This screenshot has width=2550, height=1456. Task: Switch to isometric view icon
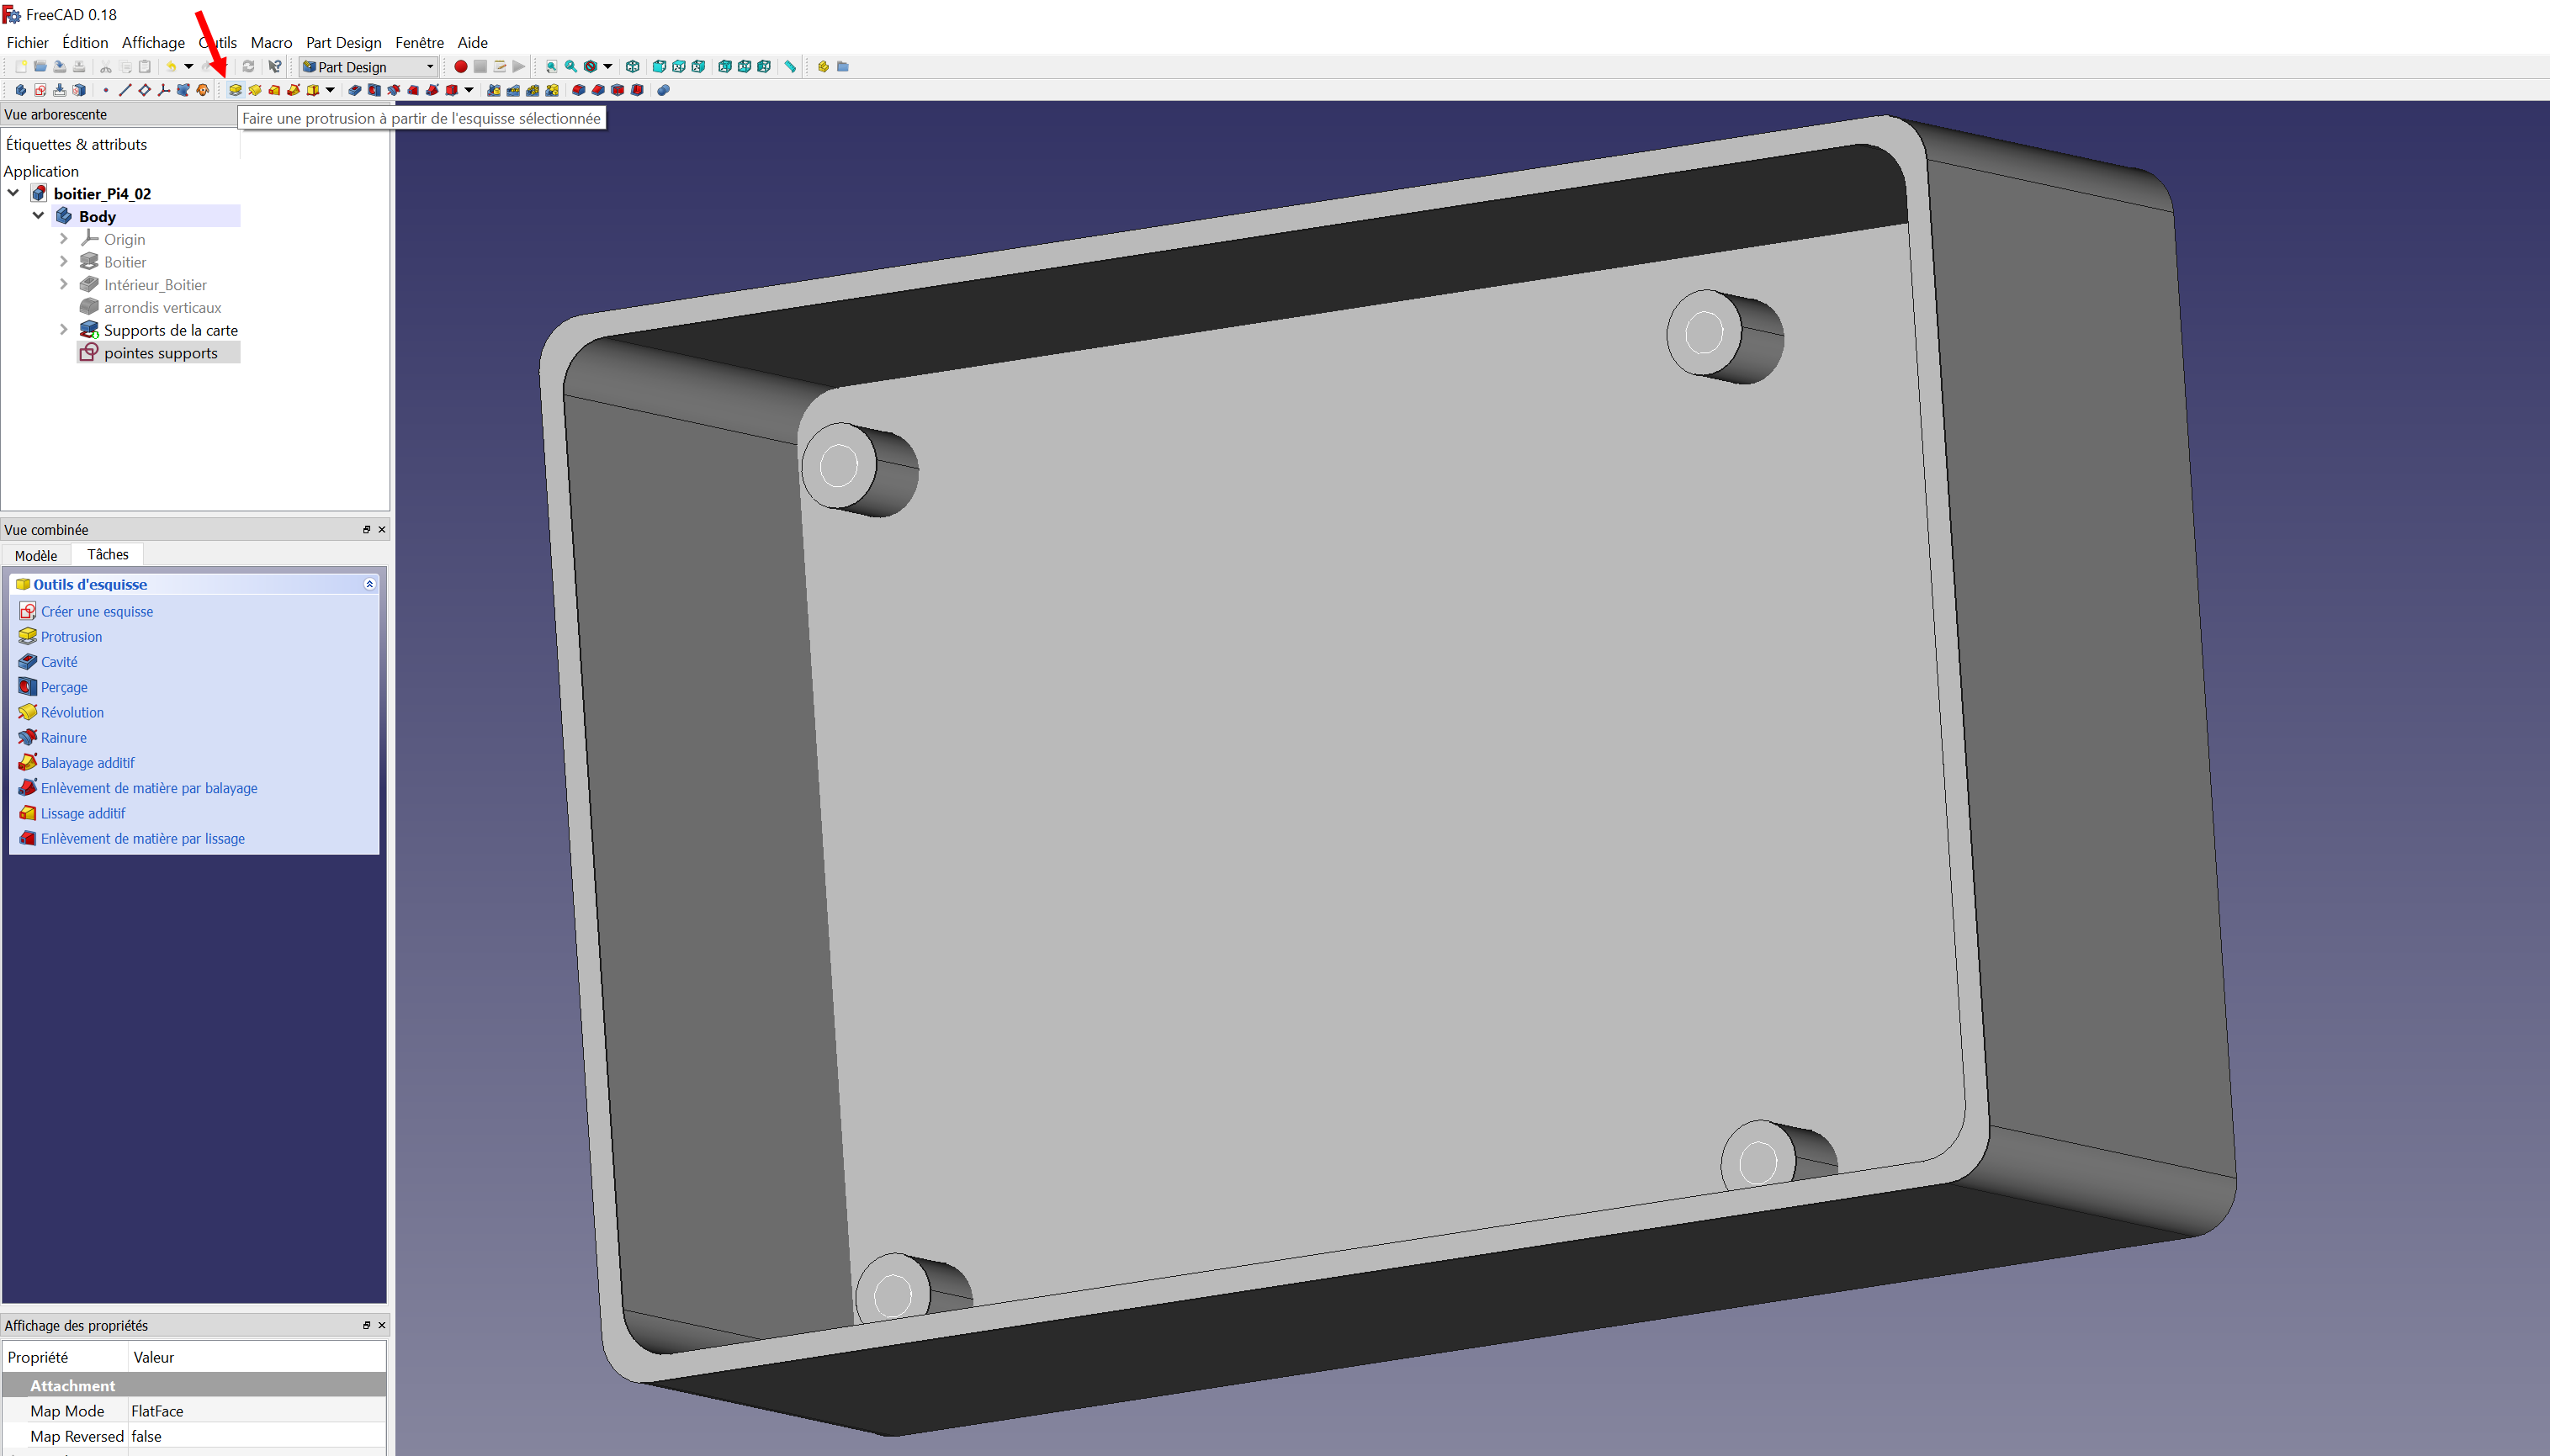pyautogui.click(x=632, y=67)
